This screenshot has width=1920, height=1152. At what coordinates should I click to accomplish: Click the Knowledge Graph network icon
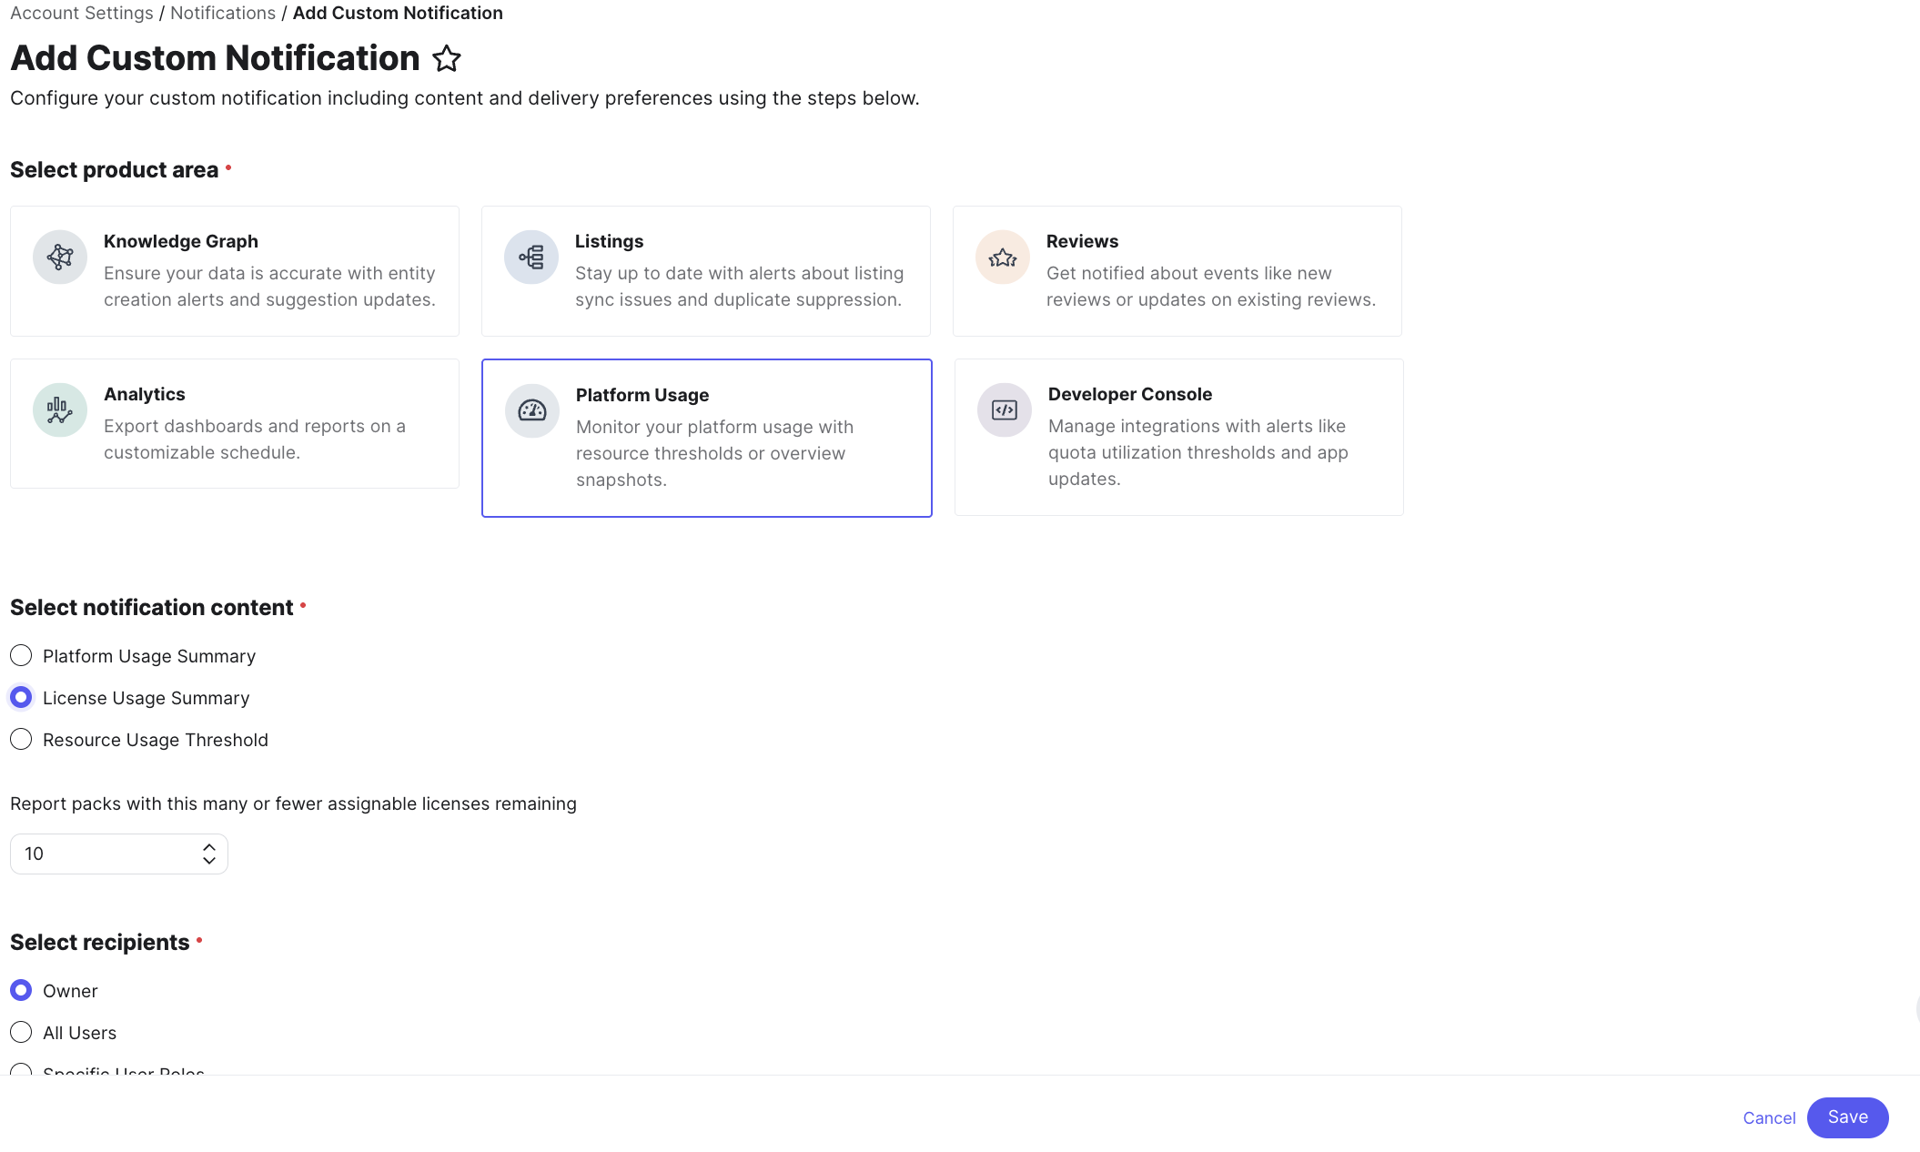point(60,257)
